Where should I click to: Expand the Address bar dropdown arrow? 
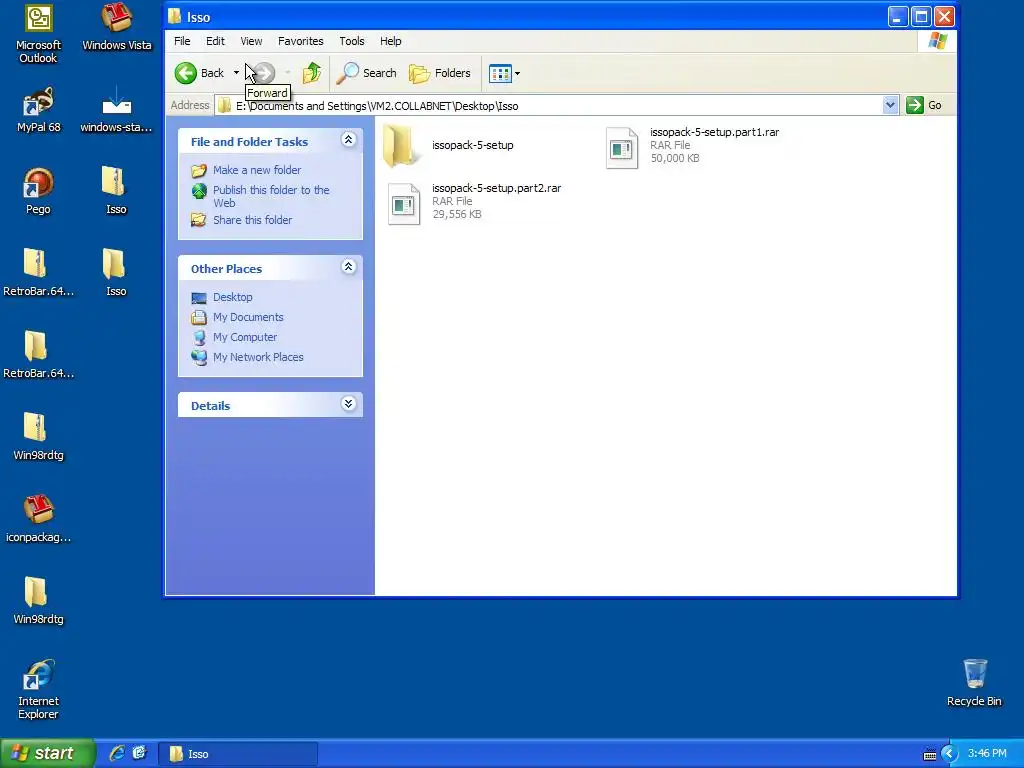tap(890, 105)
